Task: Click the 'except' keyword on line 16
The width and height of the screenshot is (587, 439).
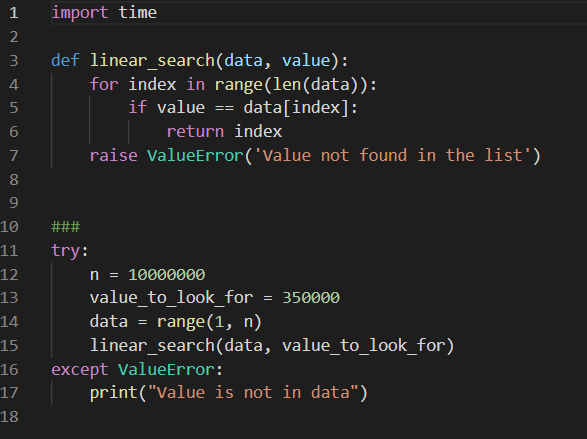Action: [x=80, y=370]
